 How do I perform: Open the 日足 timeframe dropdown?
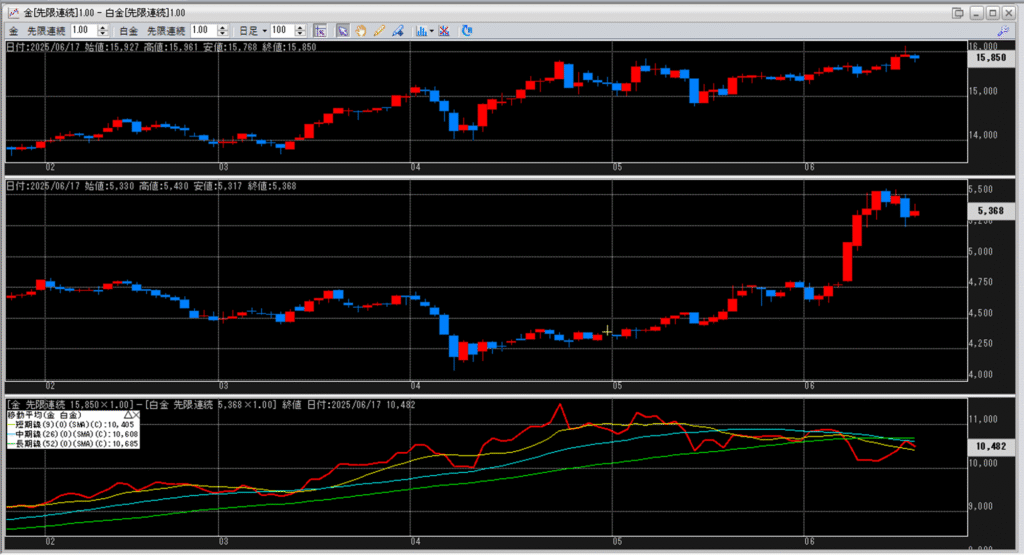253,31
